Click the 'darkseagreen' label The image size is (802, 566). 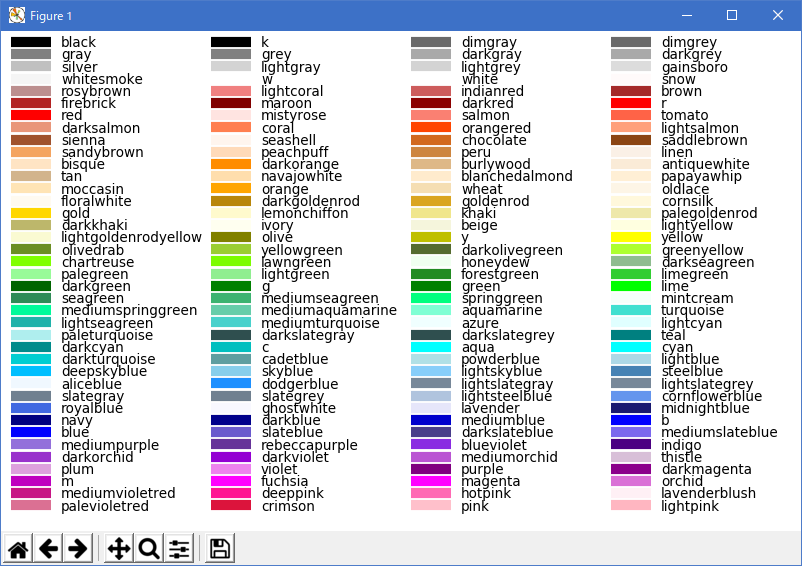[708, 262]
